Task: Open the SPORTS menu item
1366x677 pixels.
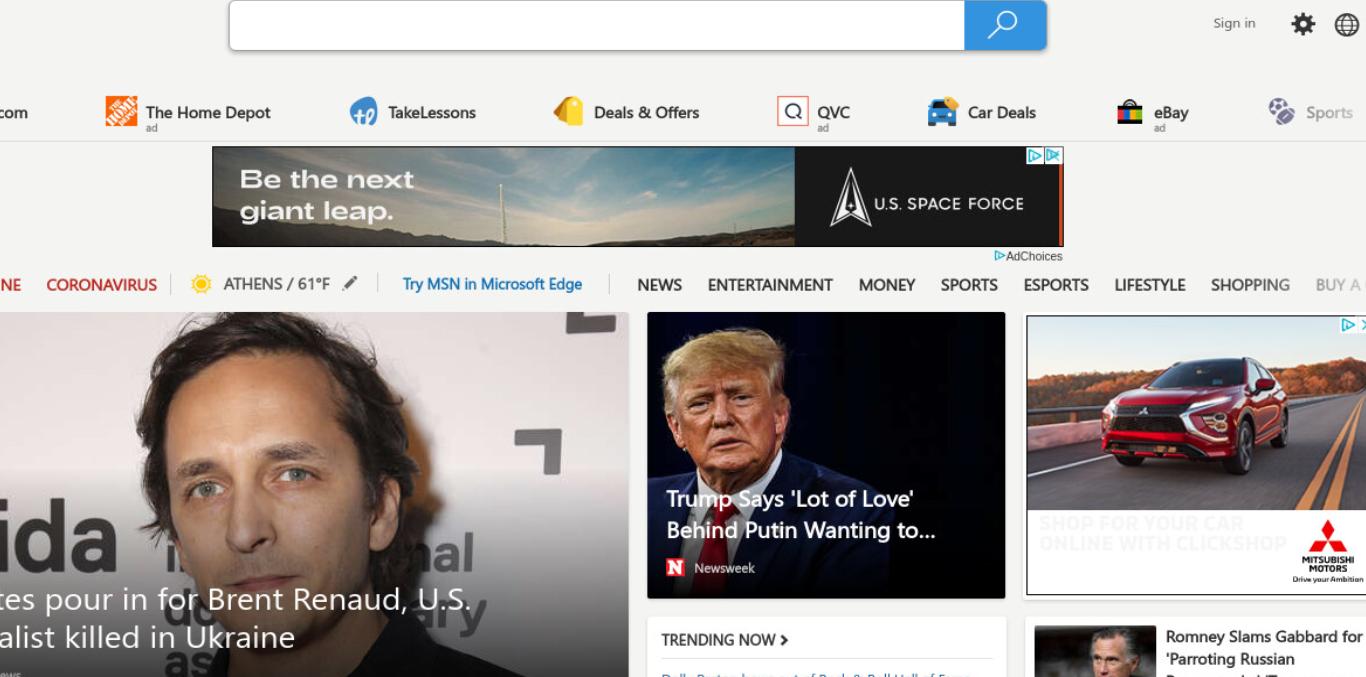Action: point(969,285)
